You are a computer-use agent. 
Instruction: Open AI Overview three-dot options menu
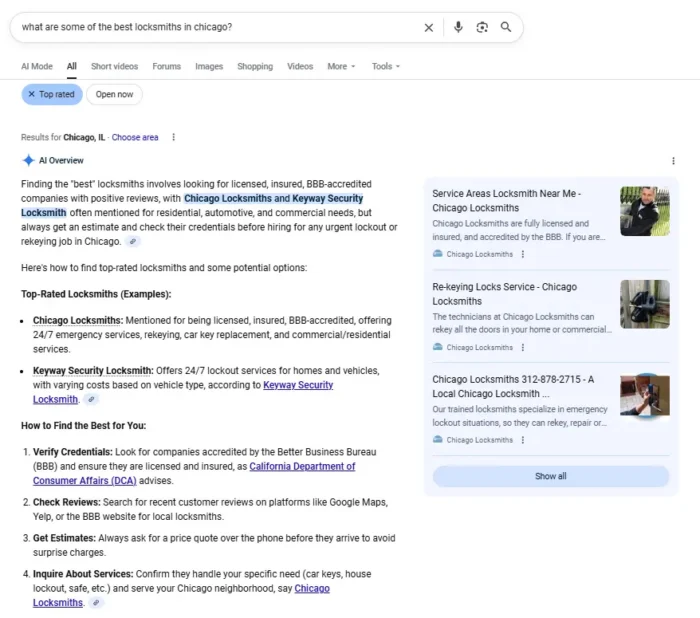tap(673, 161)
